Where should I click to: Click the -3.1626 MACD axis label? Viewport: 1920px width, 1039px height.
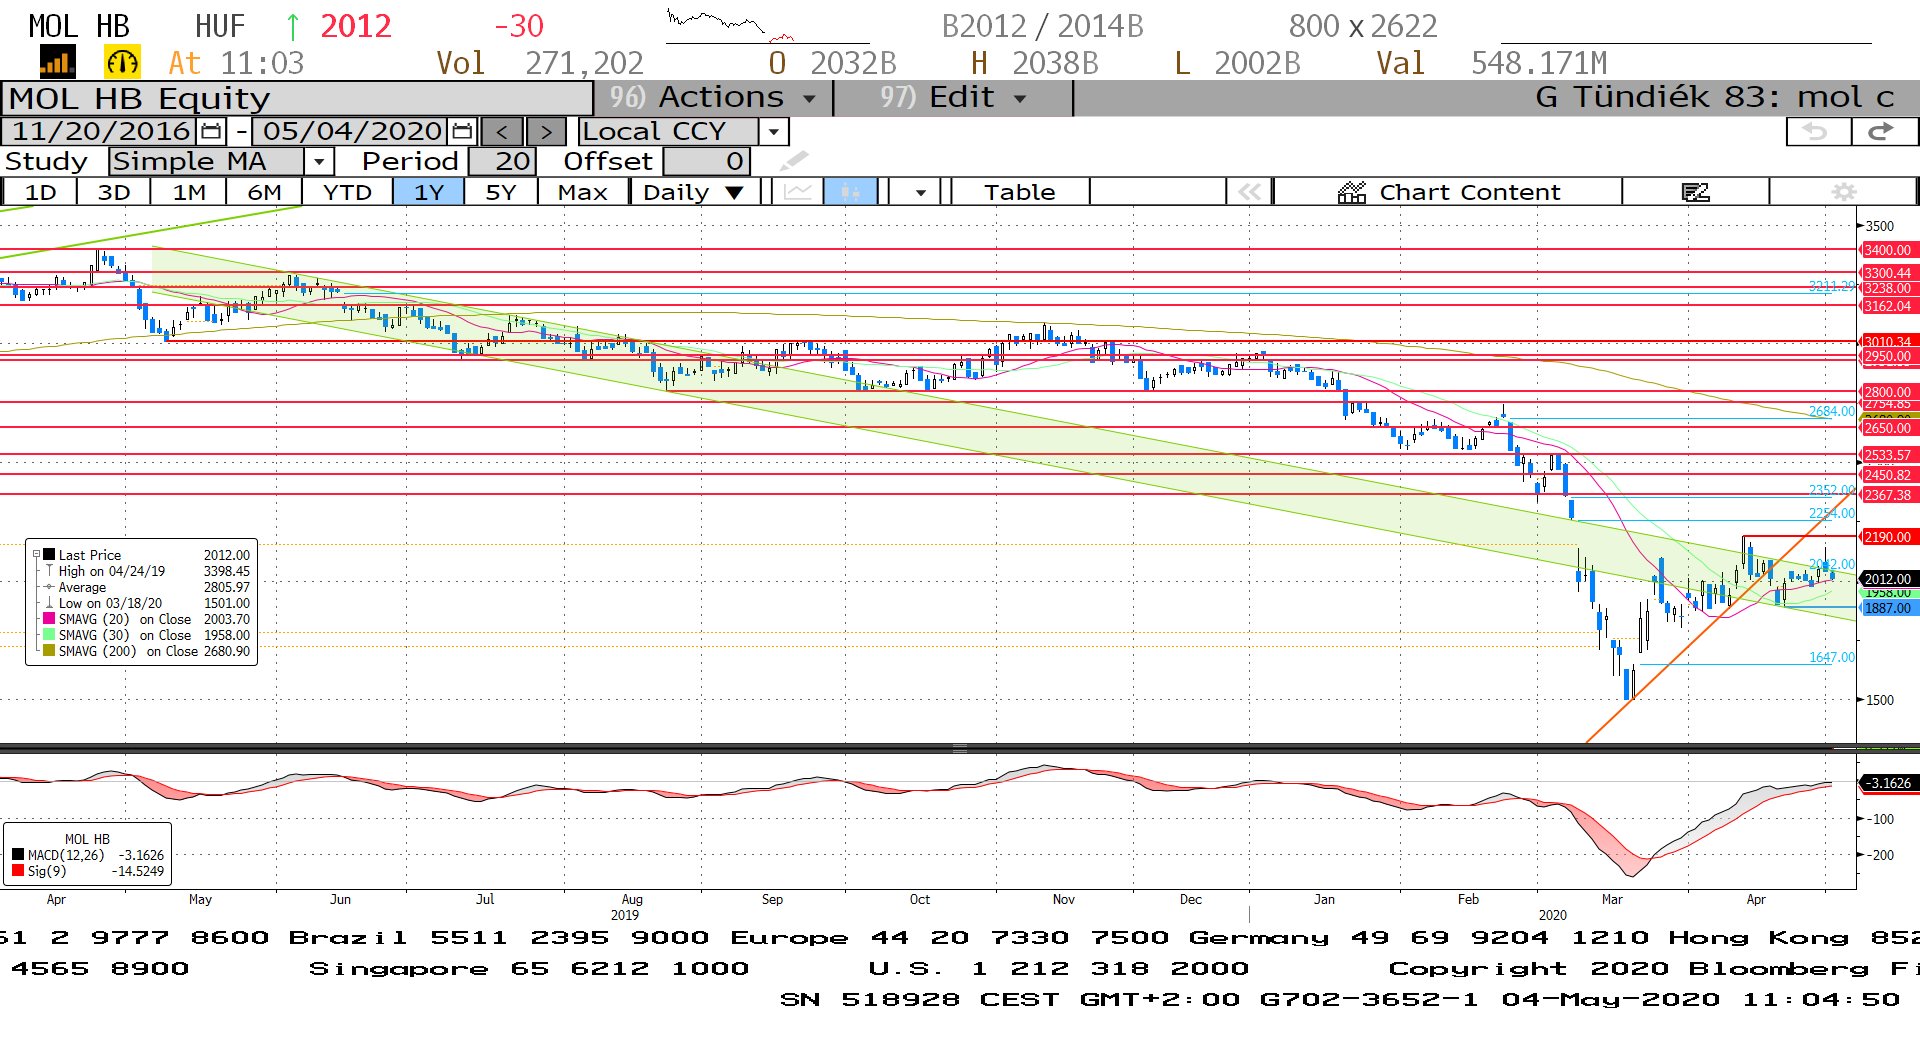point(1889,783)
